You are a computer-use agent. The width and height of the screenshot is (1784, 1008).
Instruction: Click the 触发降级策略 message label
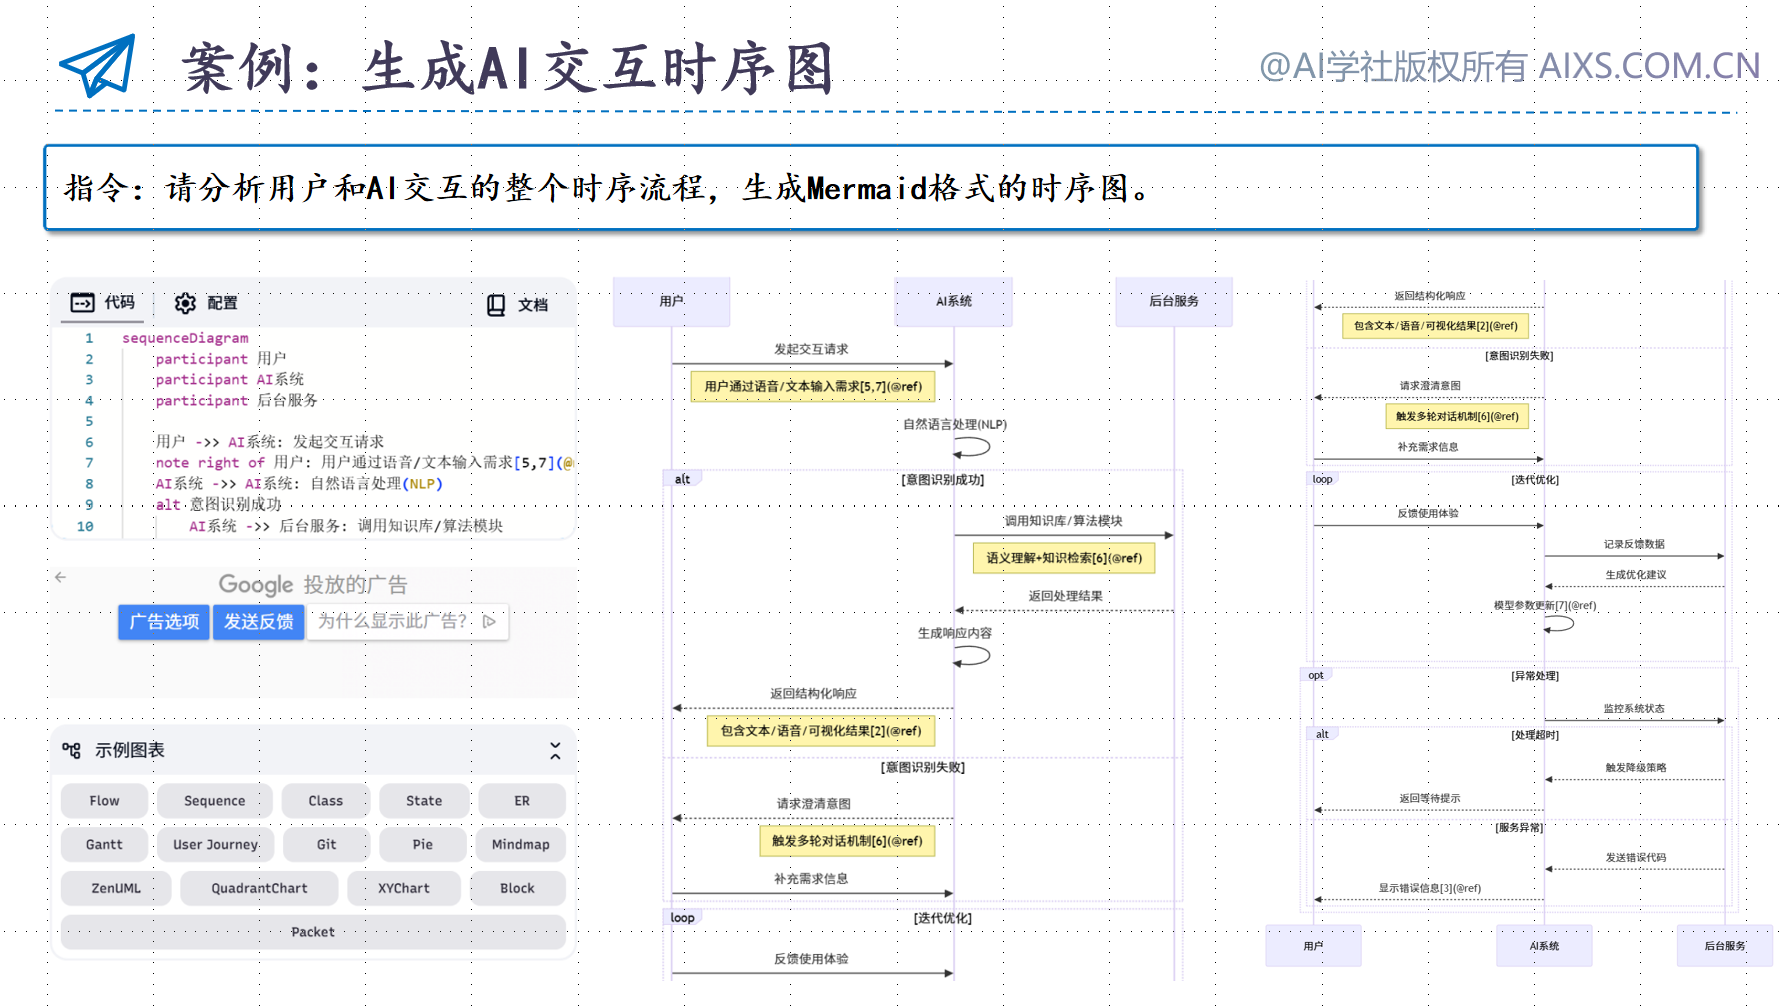tap(1636, 768)
